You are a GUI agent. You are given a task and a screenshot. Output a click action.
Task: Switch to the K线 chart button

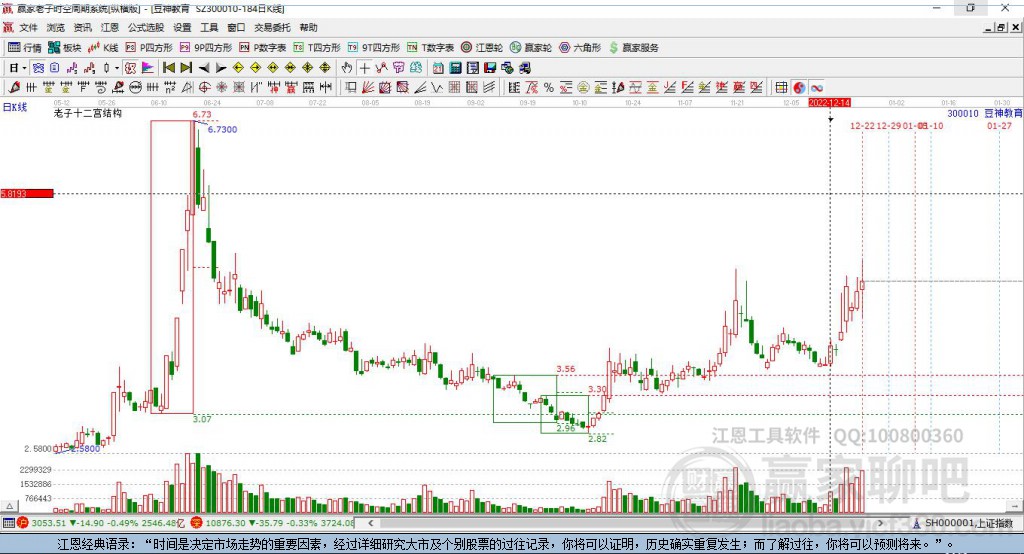click(103, 48)
